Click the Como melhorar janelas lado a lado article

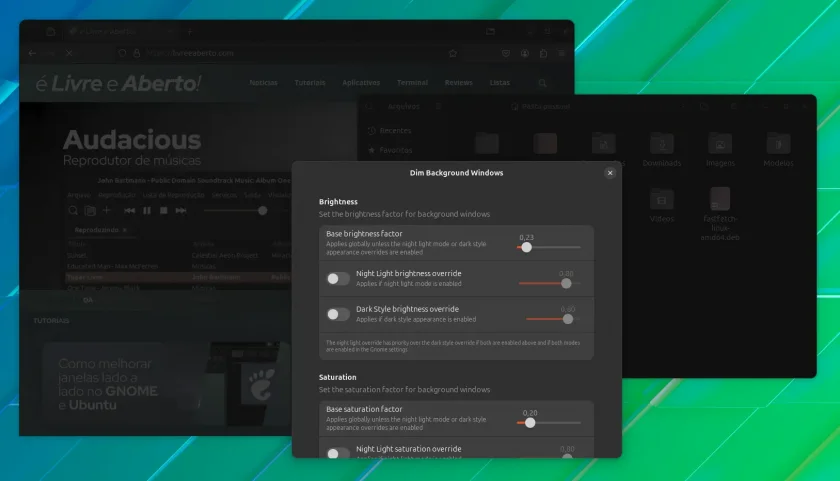pos(166,384)
